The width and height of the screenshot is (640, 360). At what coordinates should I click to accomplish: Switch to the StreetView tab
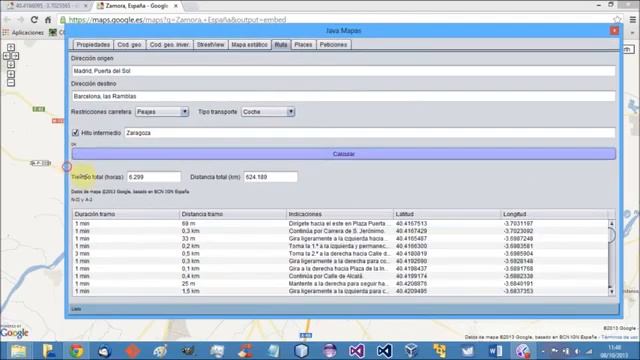[211, 44]
